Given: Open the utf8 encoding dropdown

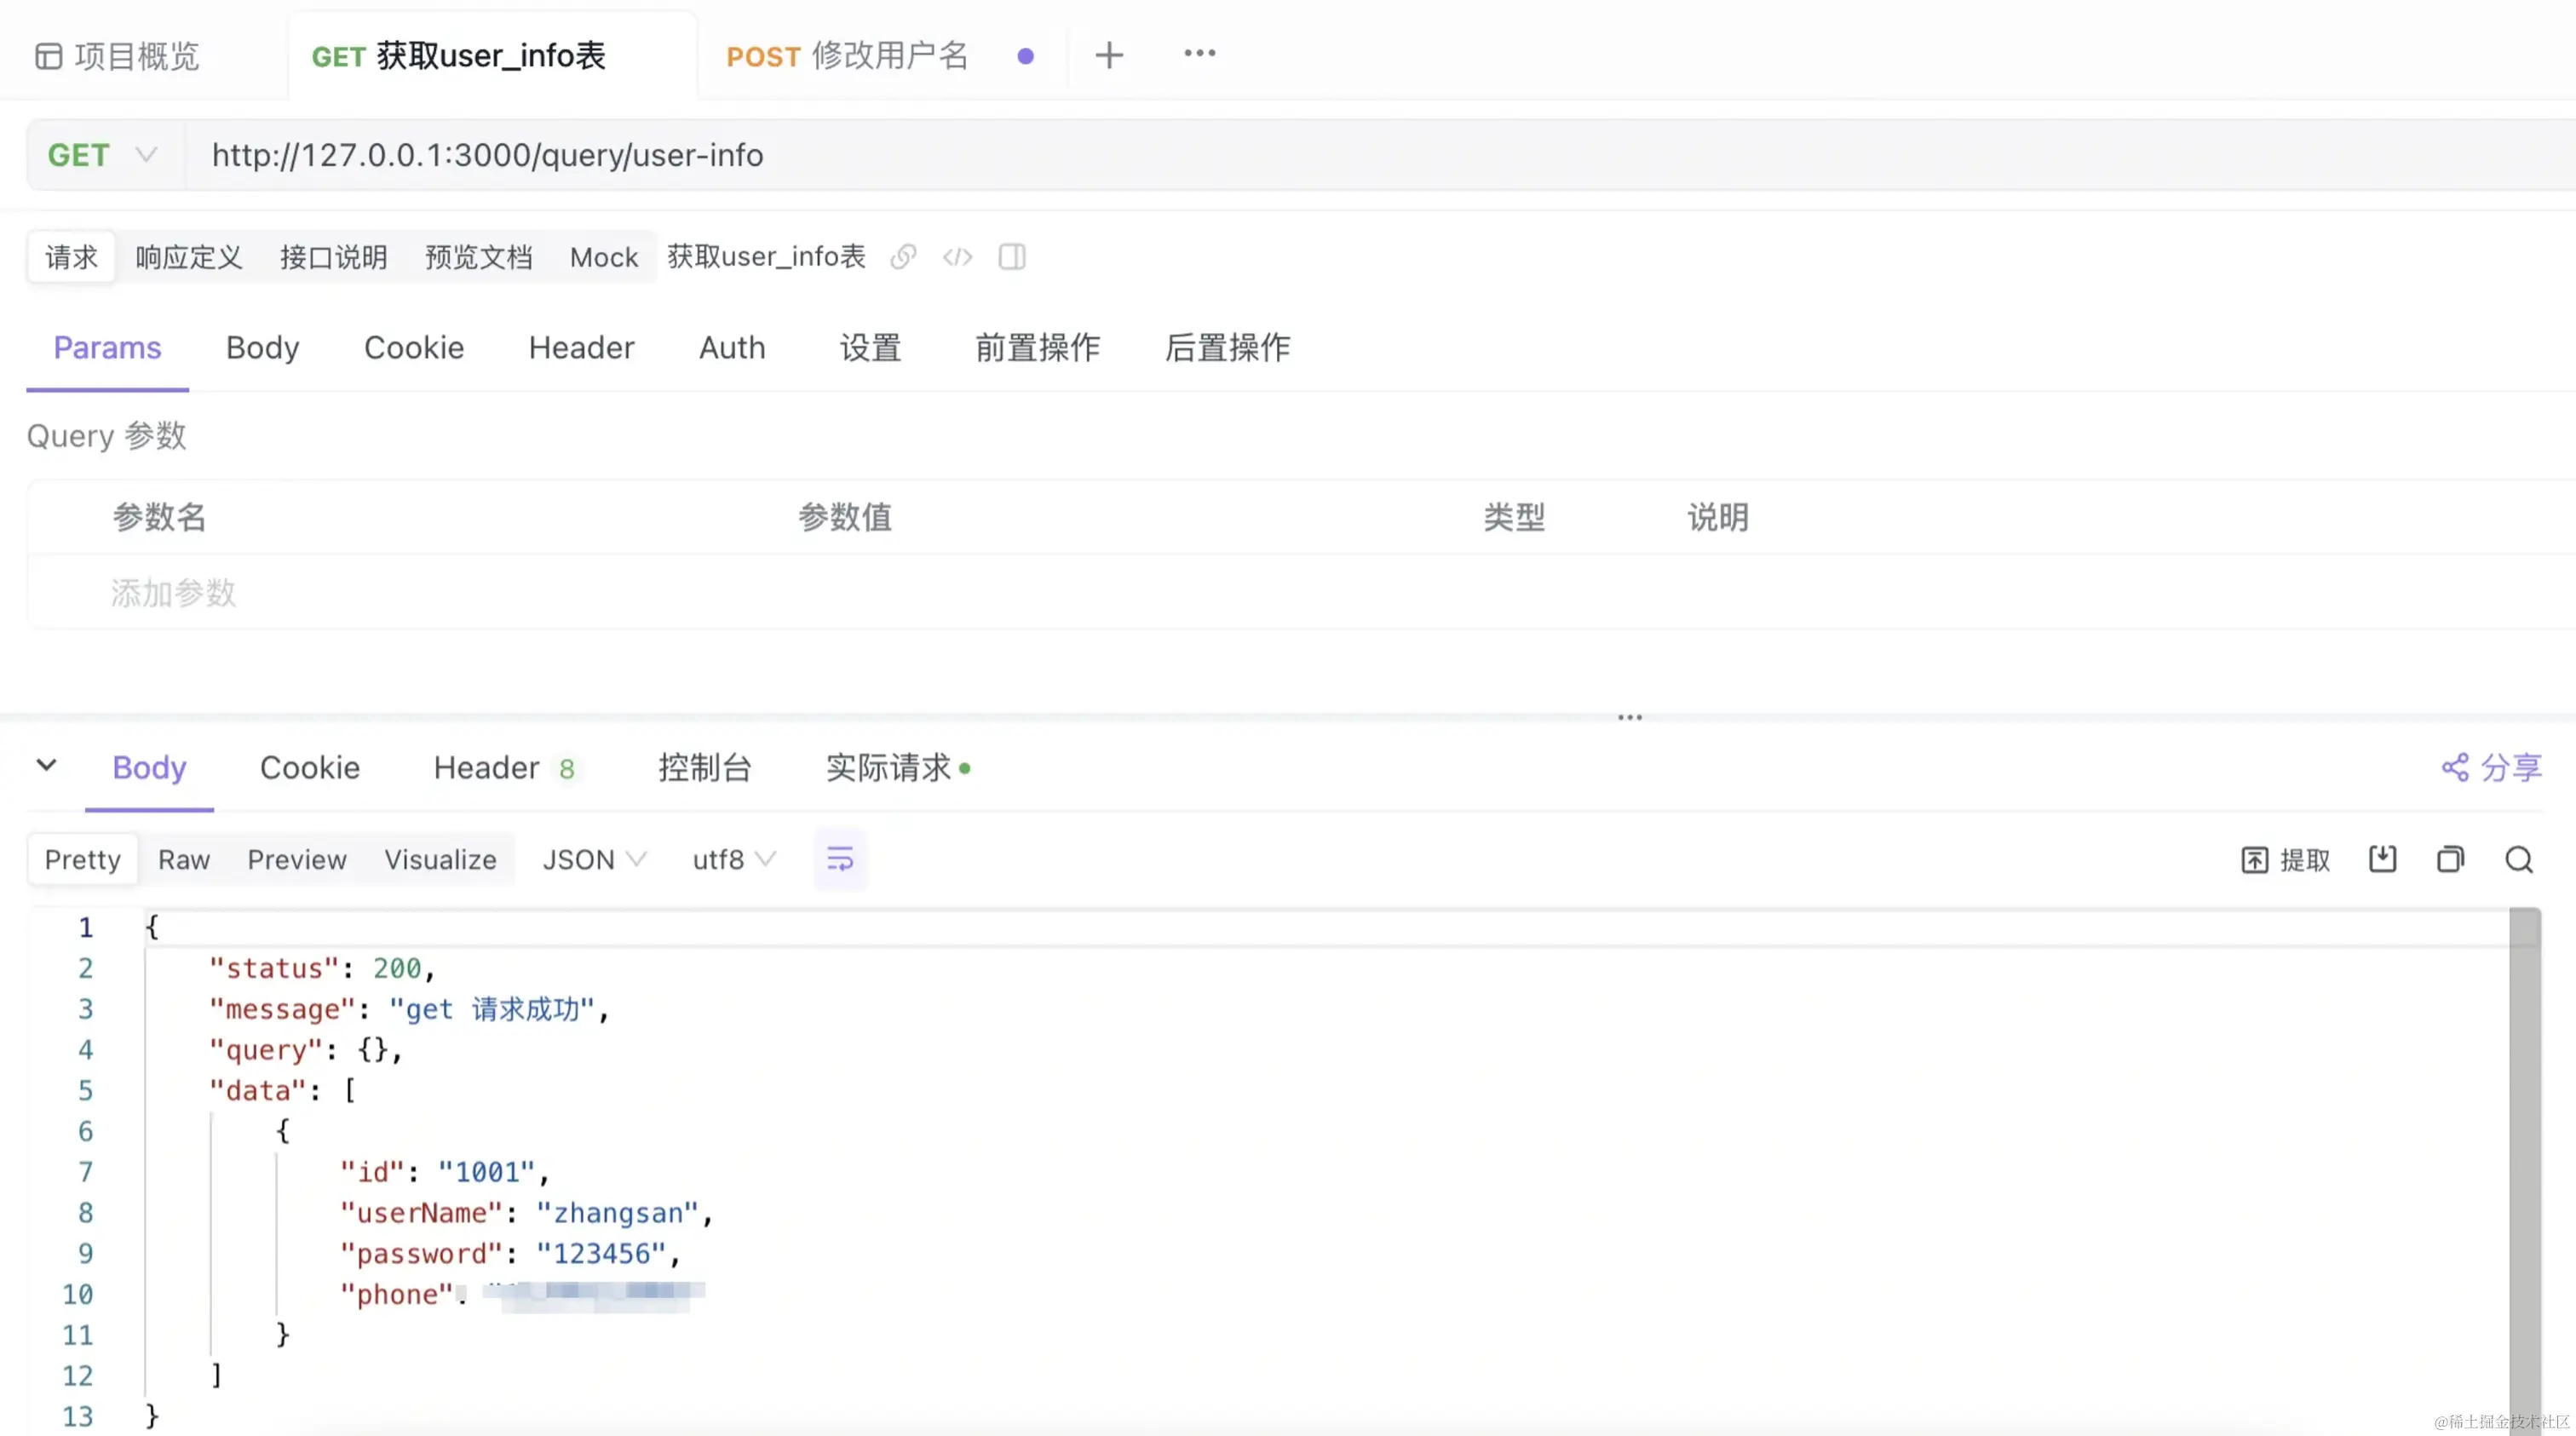Looking at the screenshot, I should 733,860.
